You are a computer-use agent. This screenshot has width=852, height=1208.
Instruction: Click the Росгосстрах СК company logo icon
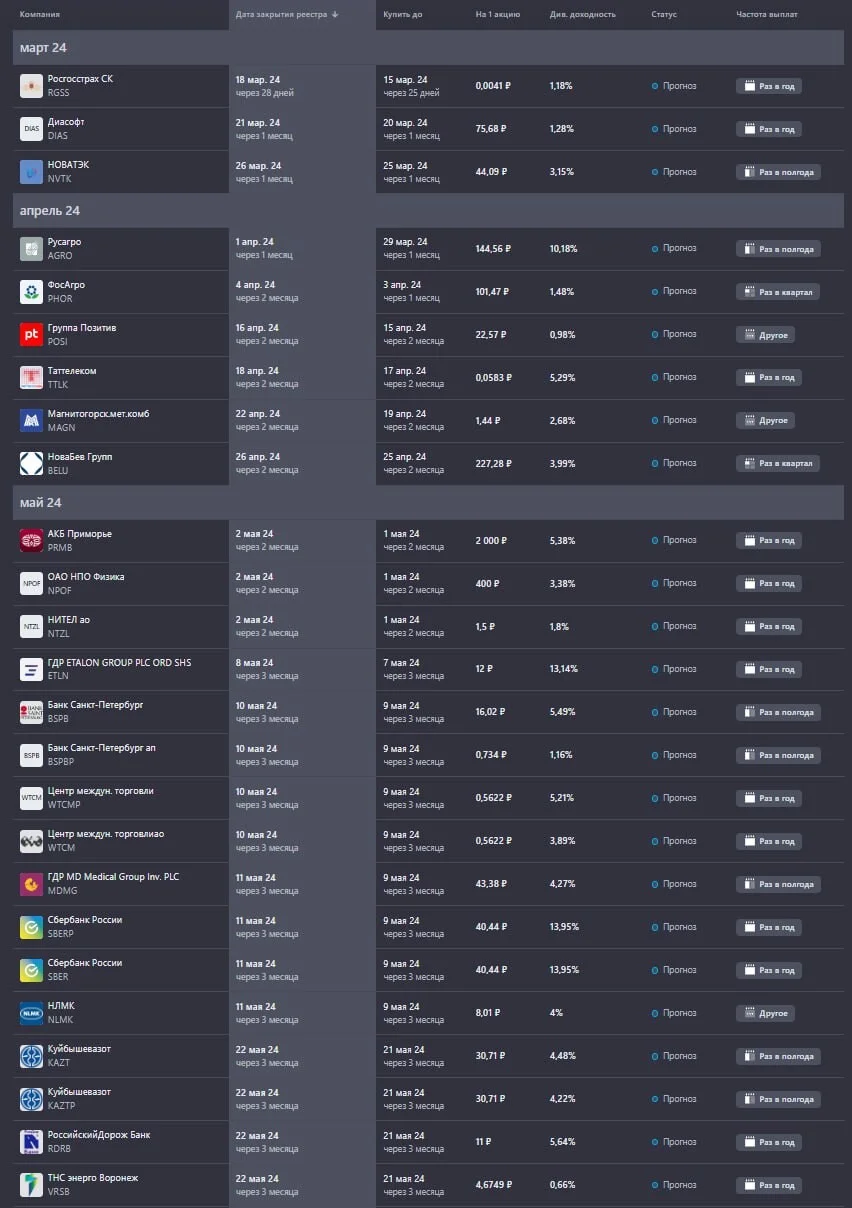31,86
